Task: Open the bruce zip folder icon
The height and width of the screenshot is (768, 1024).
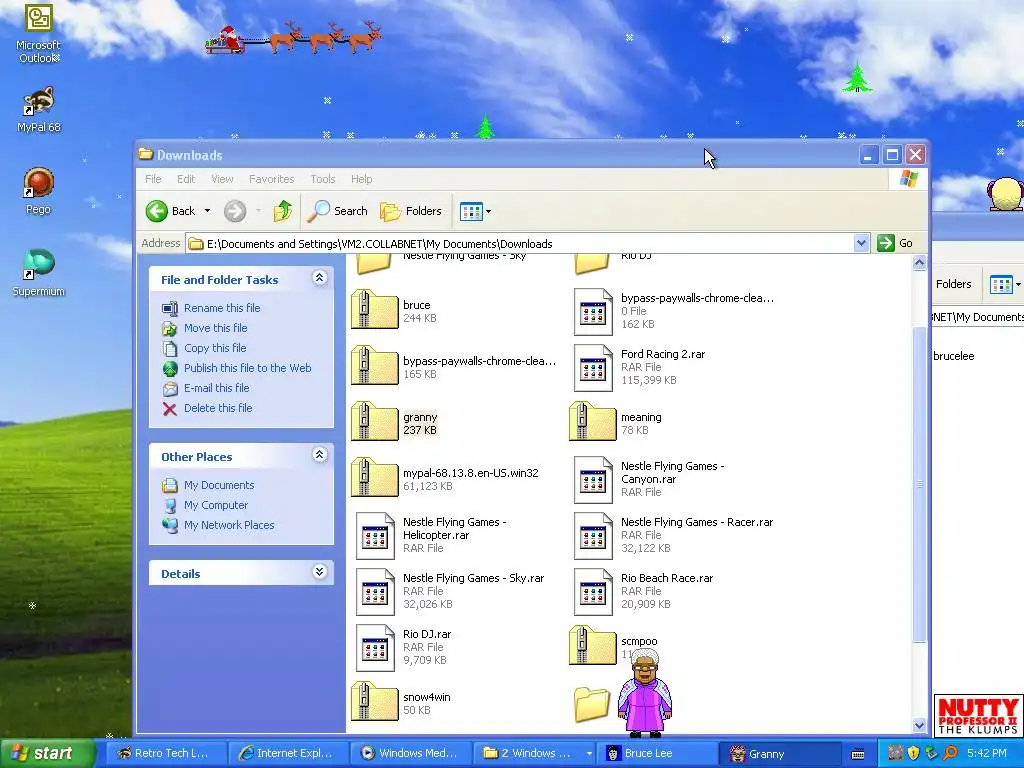Action: 374,310
